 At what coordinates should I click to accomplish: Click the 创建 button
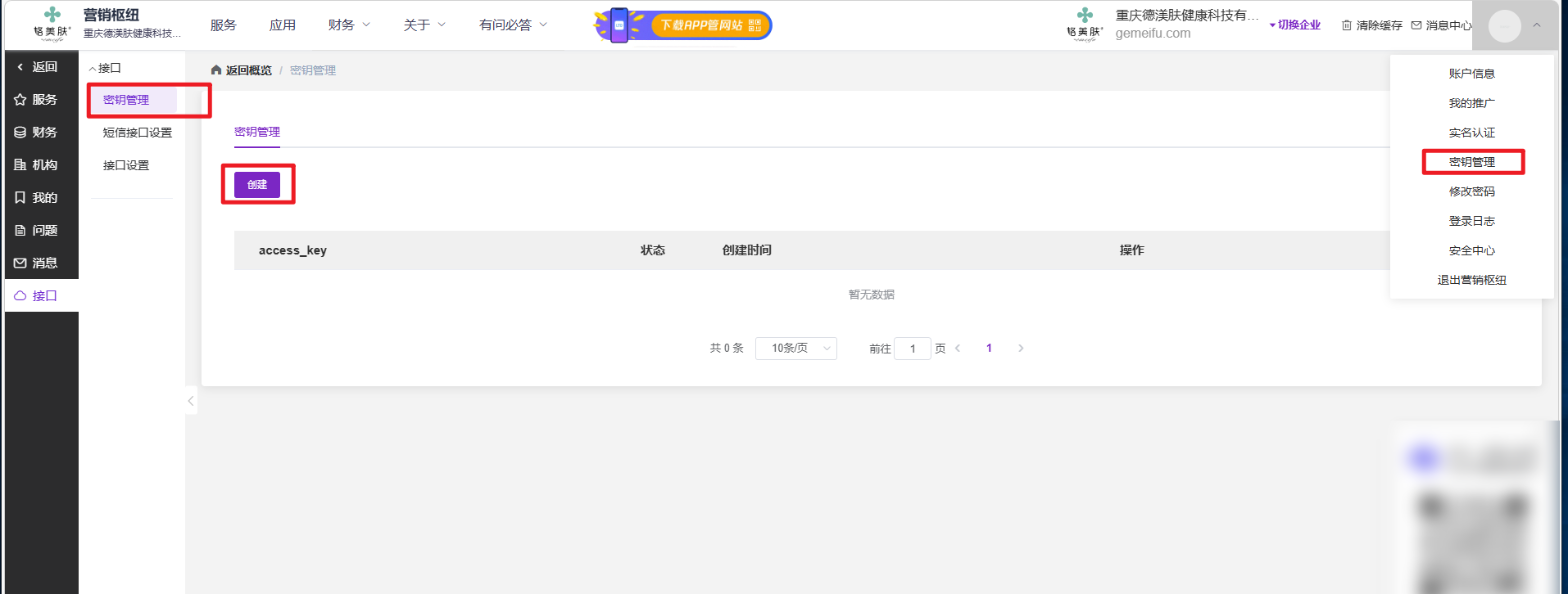(257, 185)
